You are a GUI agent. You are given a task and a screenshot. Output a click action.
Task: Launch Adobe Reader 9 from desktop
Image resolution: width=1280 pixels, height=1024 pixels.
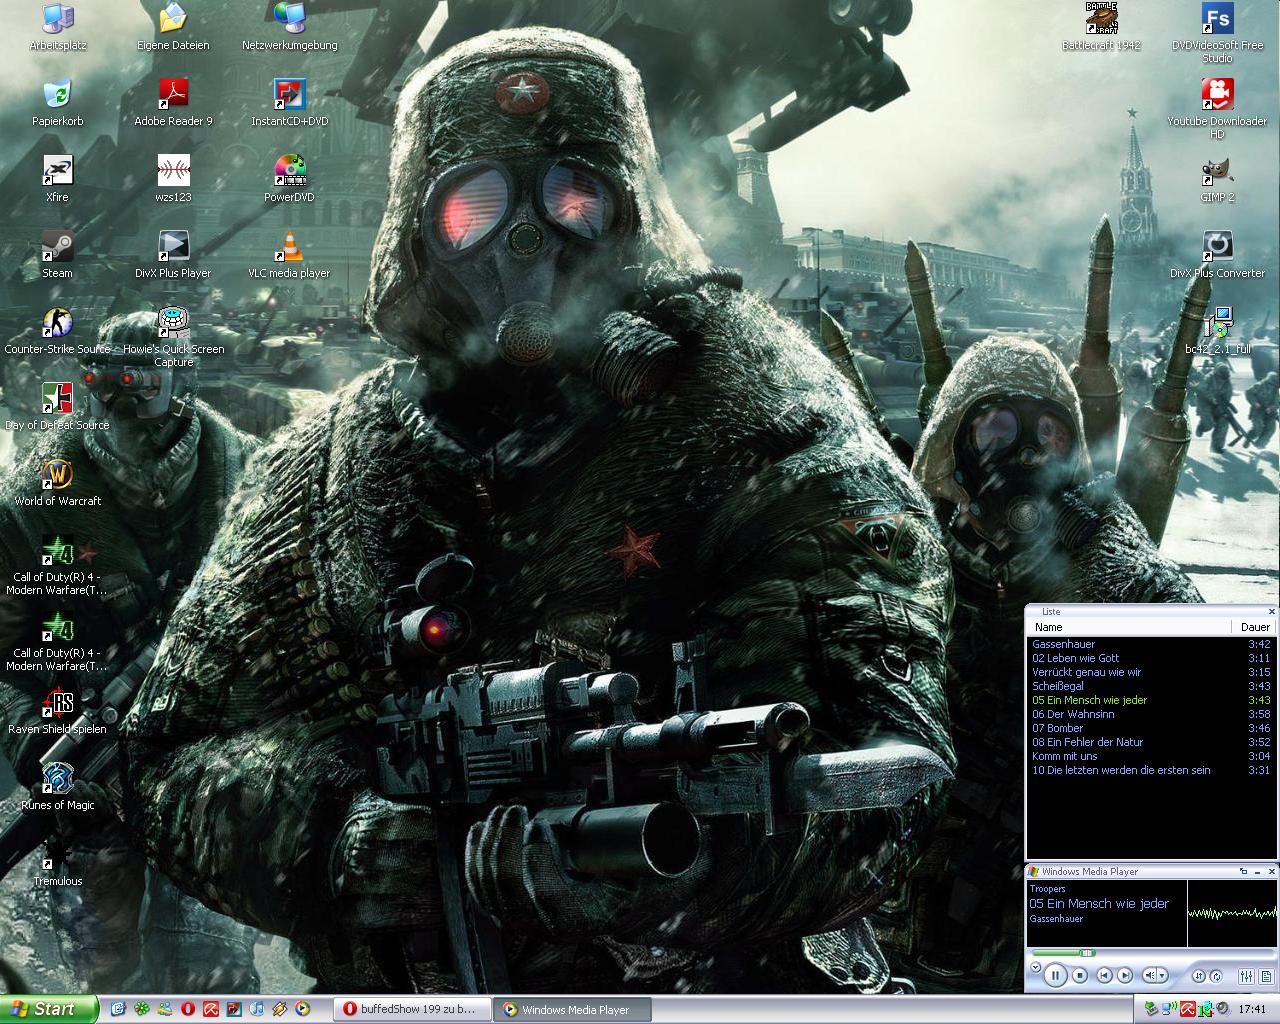(173, 103)
